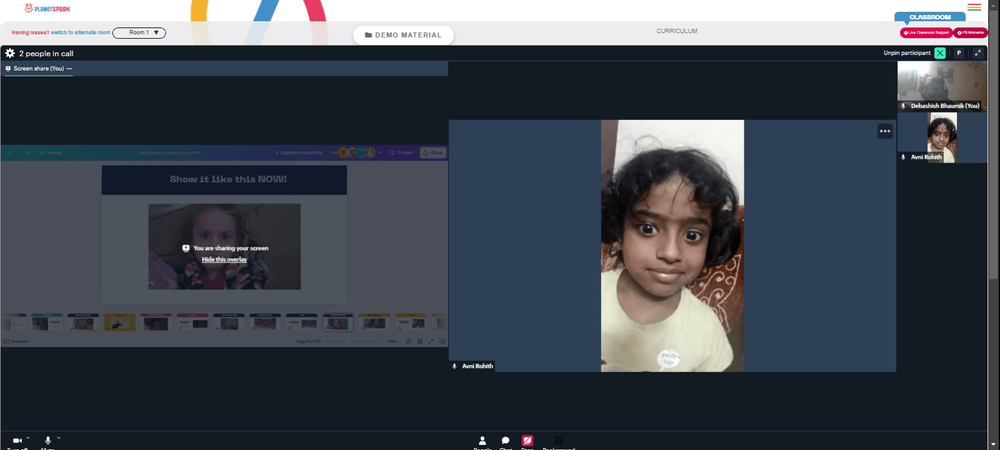Click Live Classroom Support button
Viewport: 1000px width, 450px height.
[x=926, y=33]
